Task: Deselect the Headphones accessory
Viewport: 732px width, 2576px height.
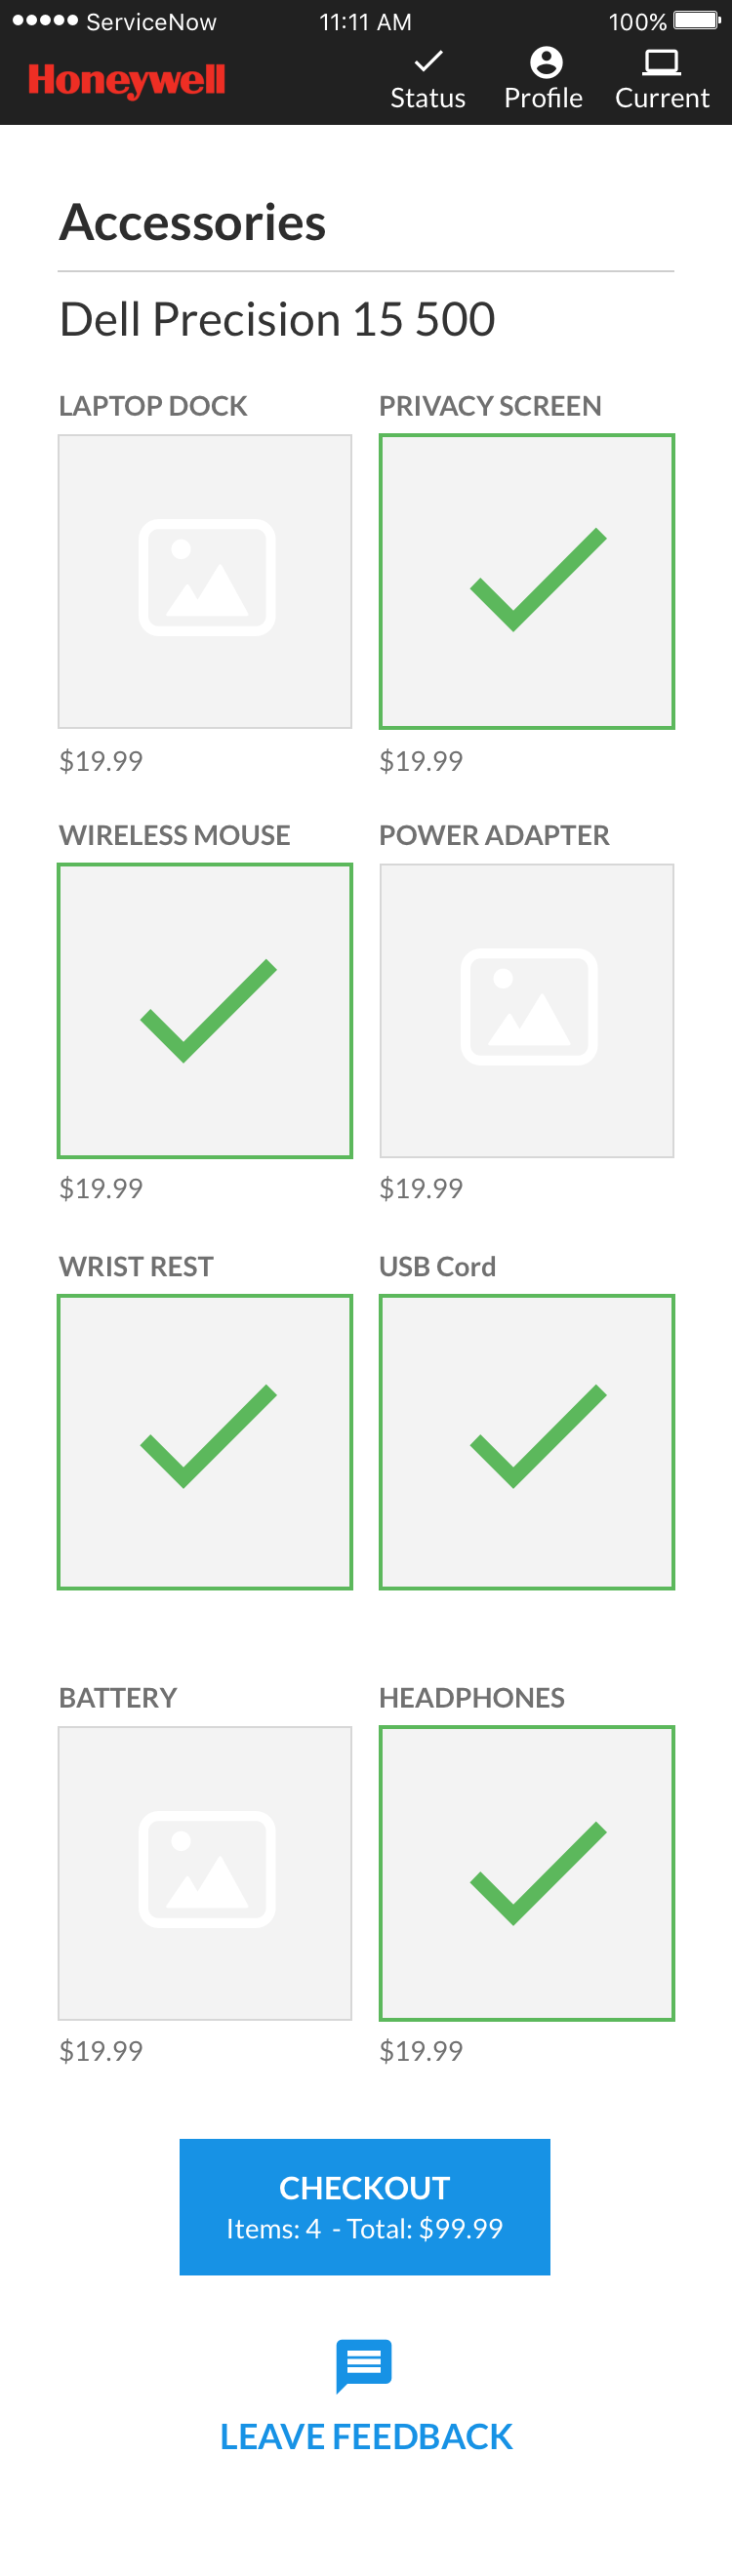Action: click(x=527, y=1872)
